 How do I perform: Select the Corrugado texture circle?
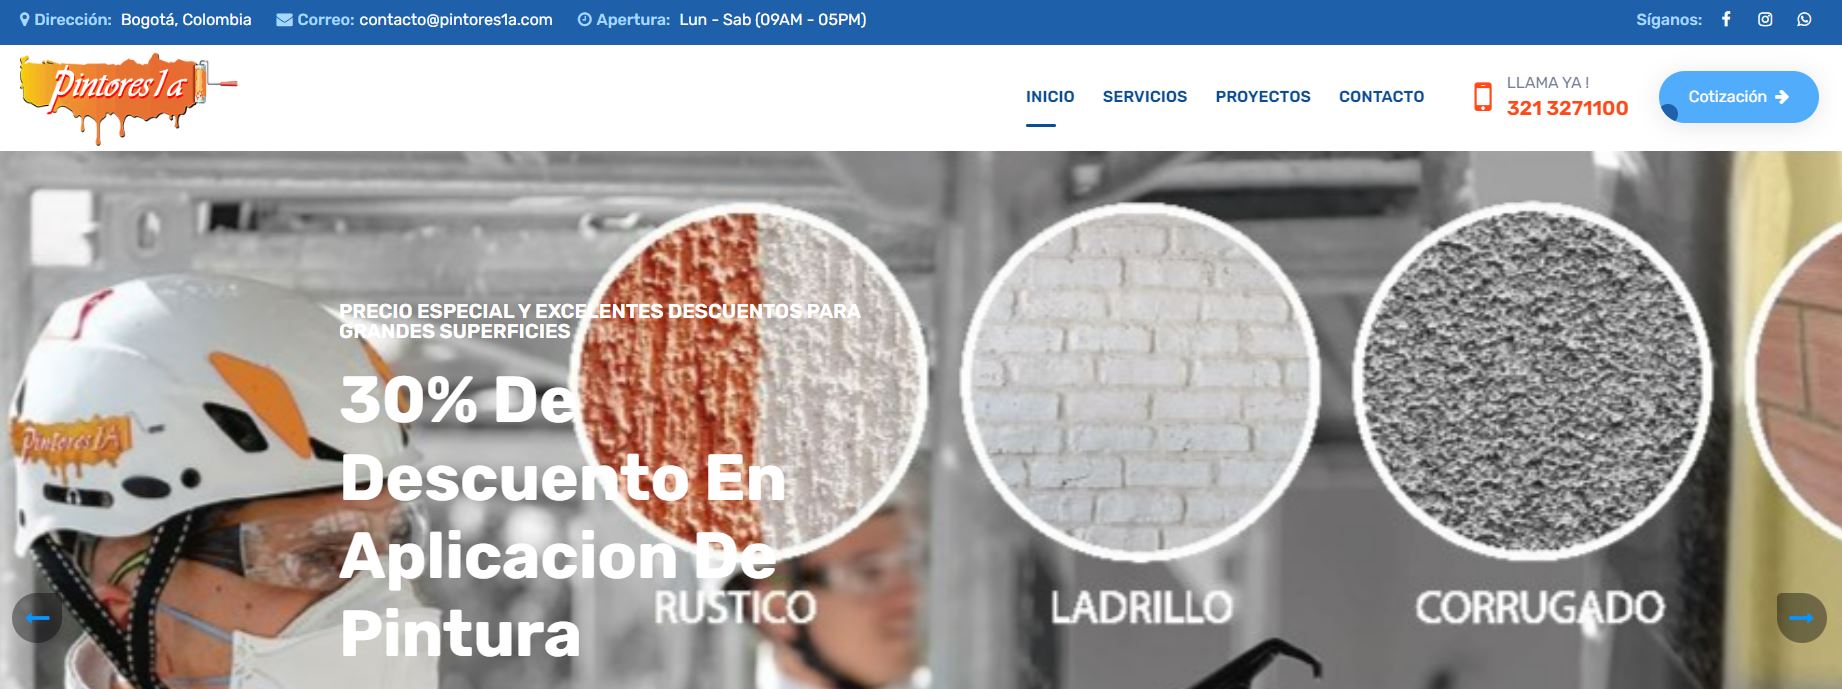(1532, 382)
